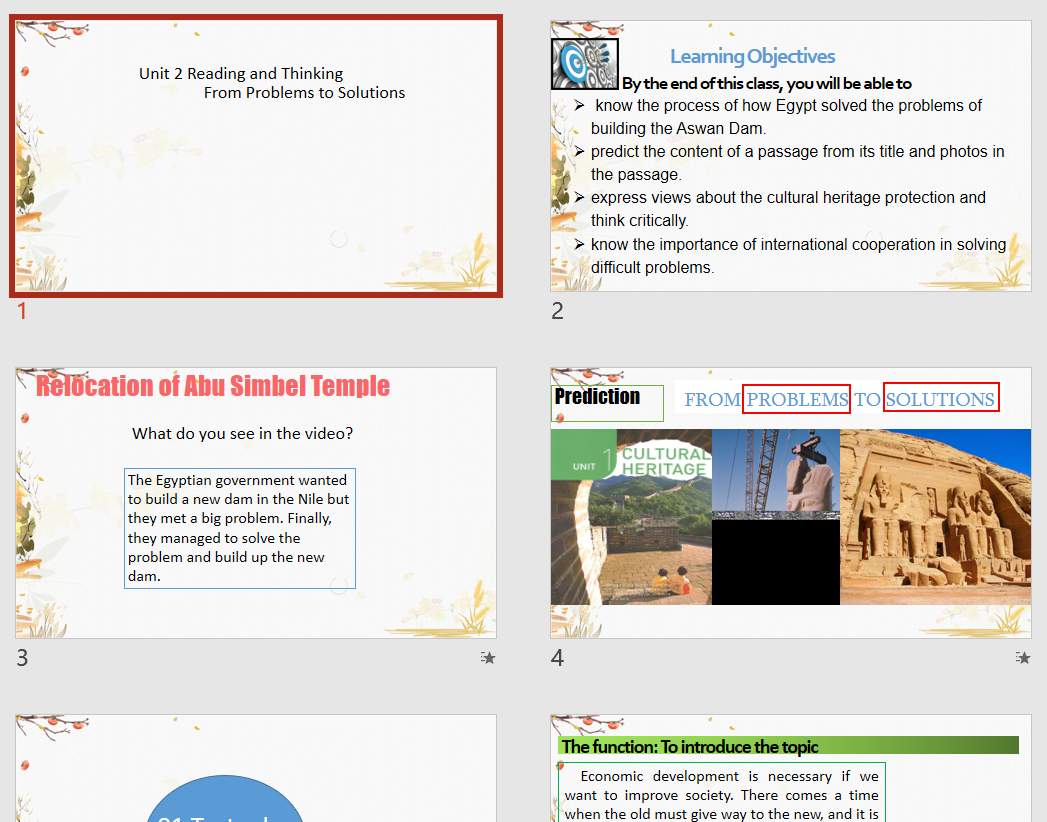1047x822 pixels.
Task: Click the black video placeholder in slide 4
Action: 776,562
